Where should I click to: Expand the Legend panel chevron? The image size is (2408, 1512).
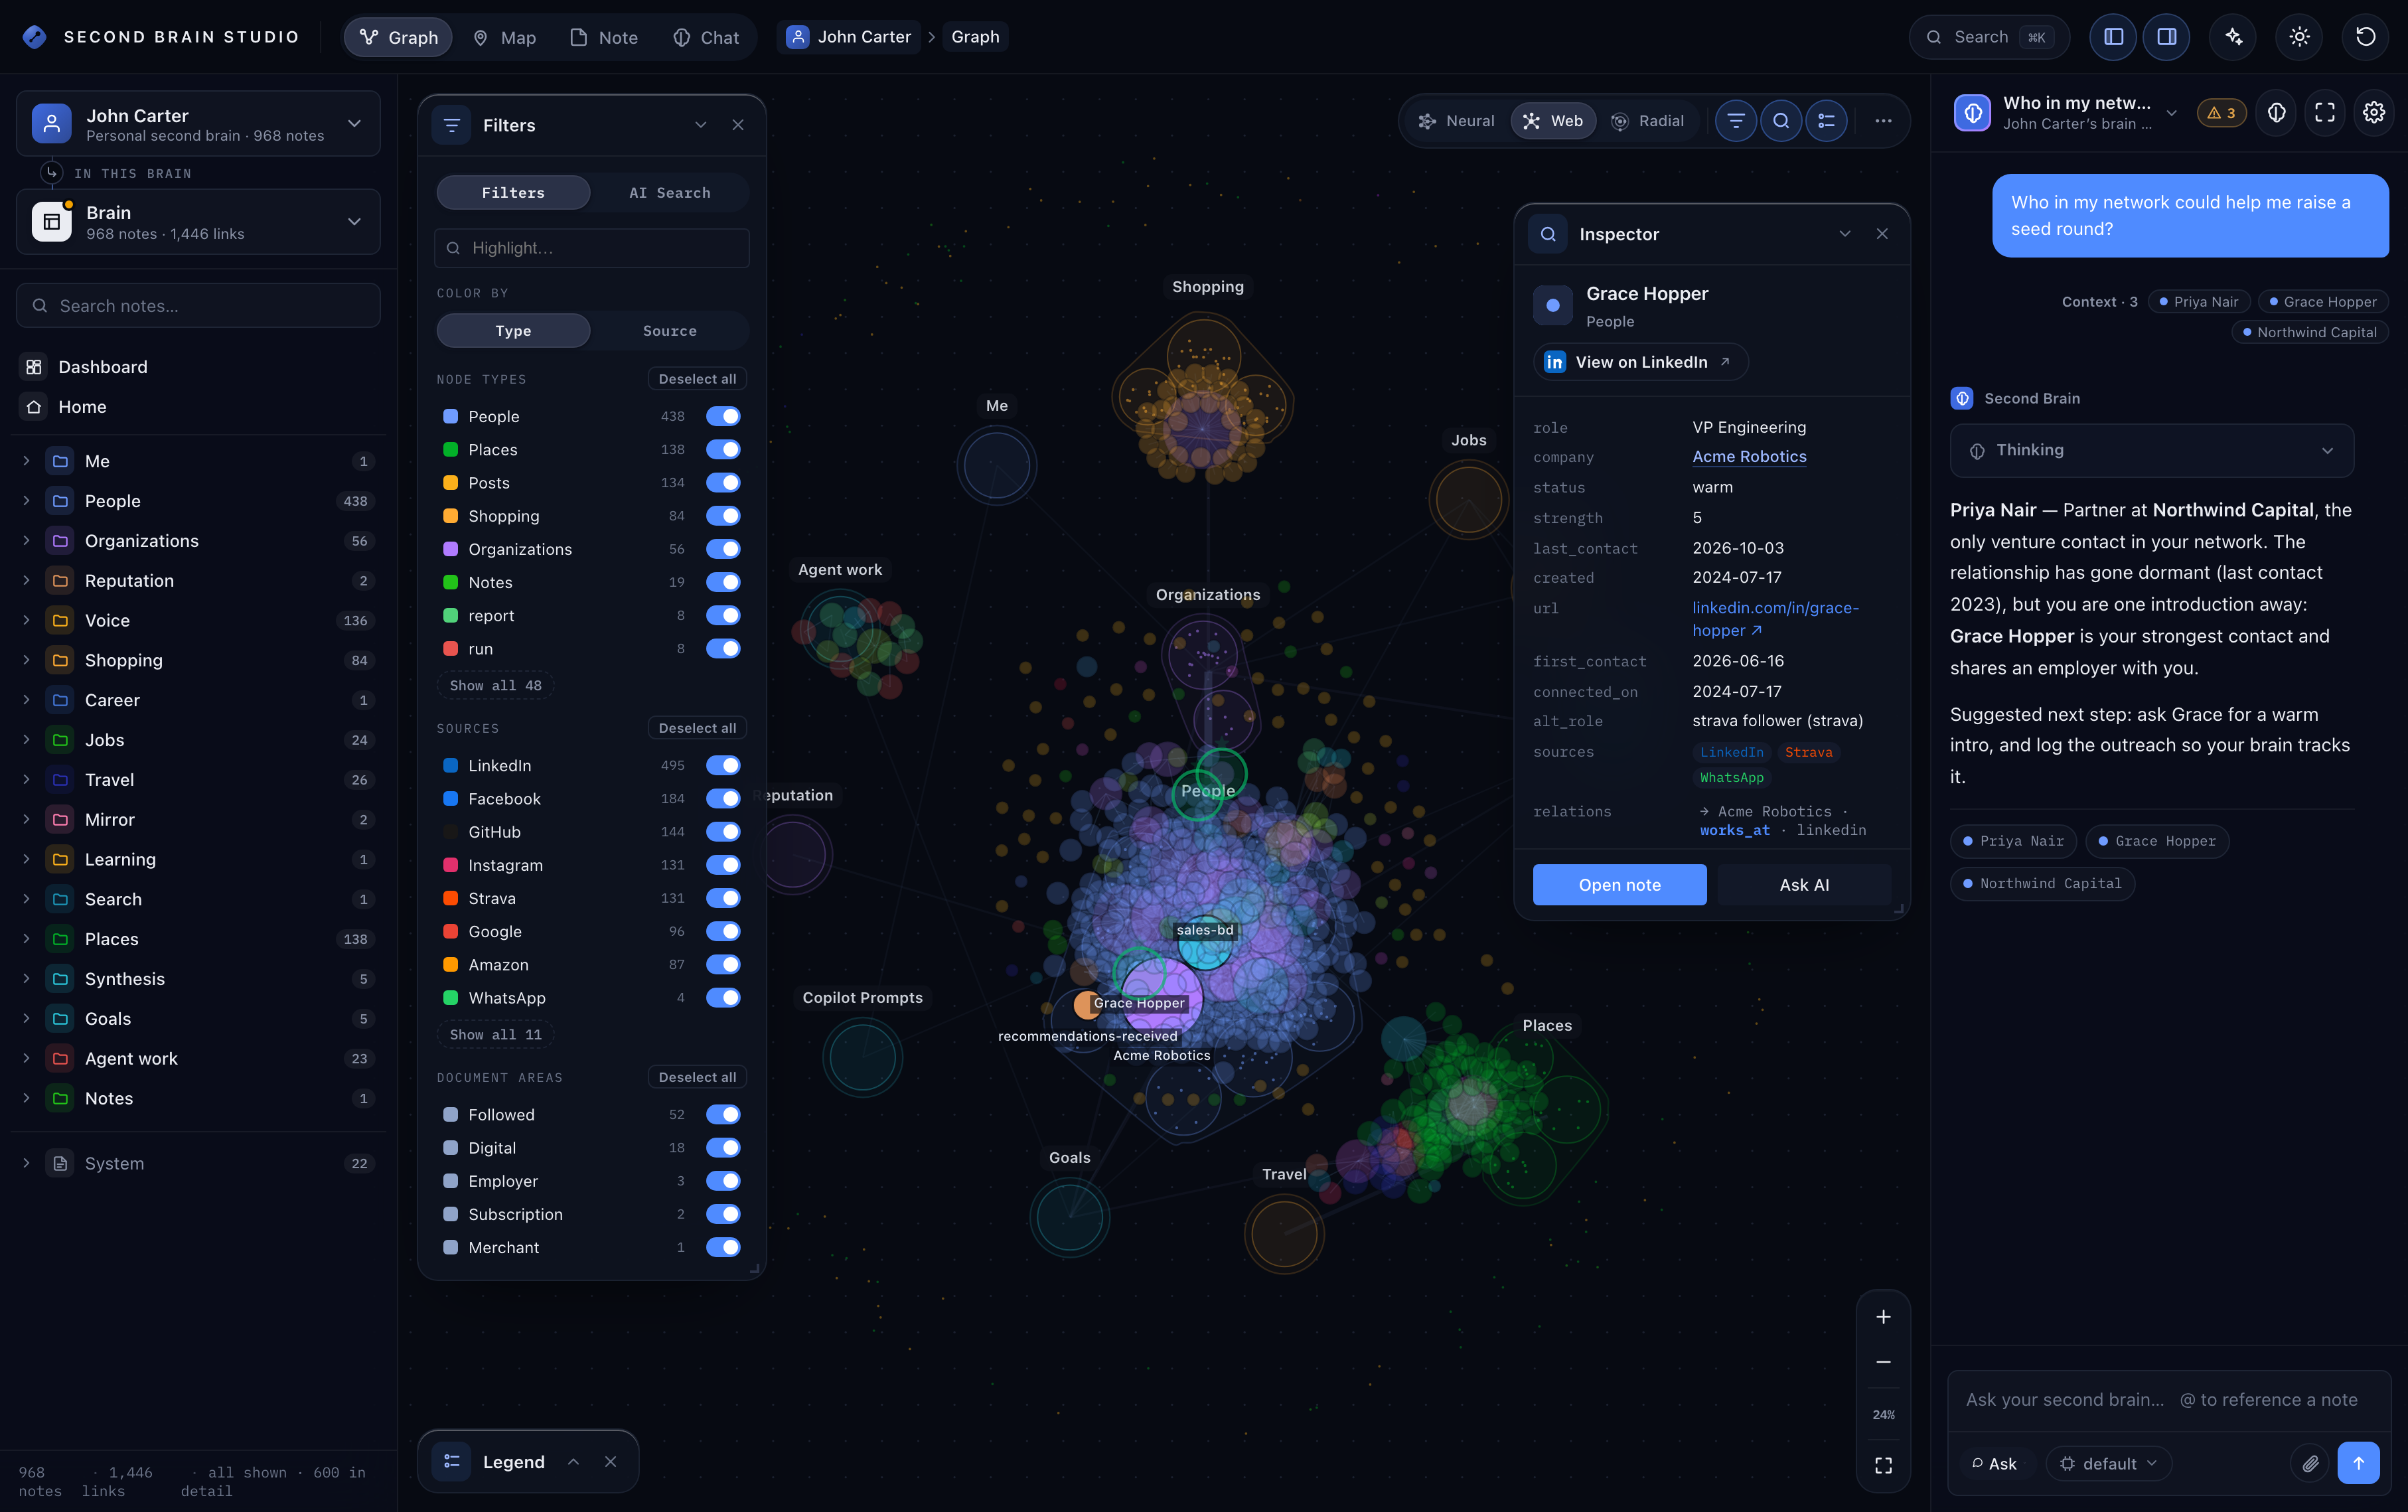(x=574, y=1461)
